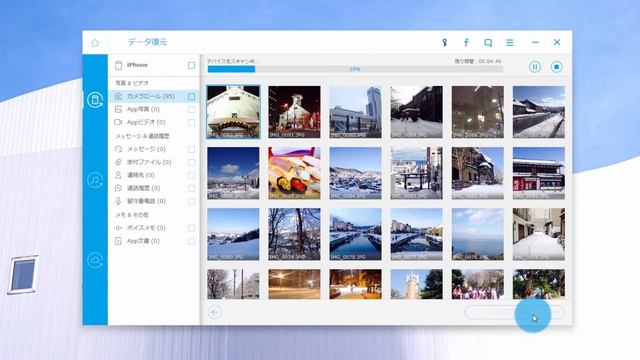This screenshot has height=360, width=640.
Task: Click the messages bubble icon
Action: pos(118,149)
